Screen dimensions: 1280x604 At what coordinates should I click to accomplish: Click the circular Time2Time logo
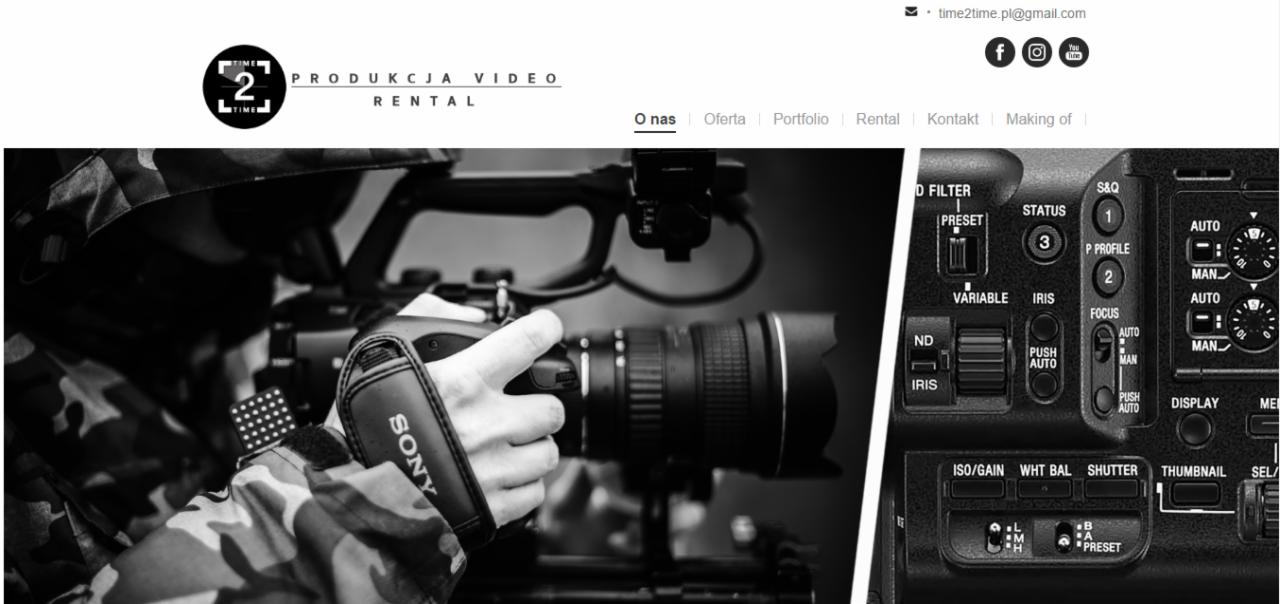click(245, 85)
